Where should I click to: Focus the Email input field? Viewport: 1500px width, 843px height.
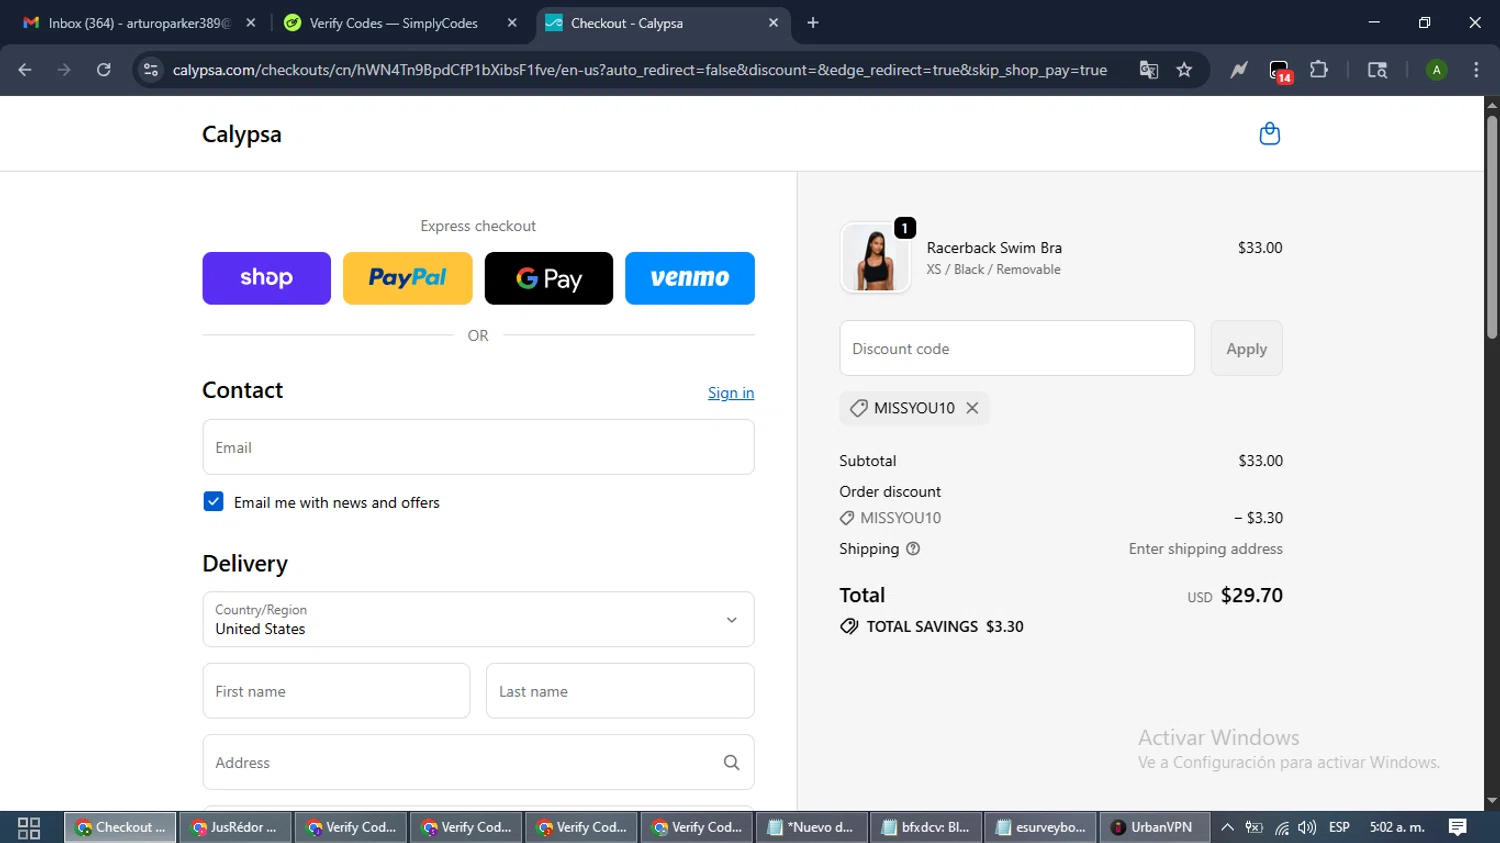[x=478, y=447]
